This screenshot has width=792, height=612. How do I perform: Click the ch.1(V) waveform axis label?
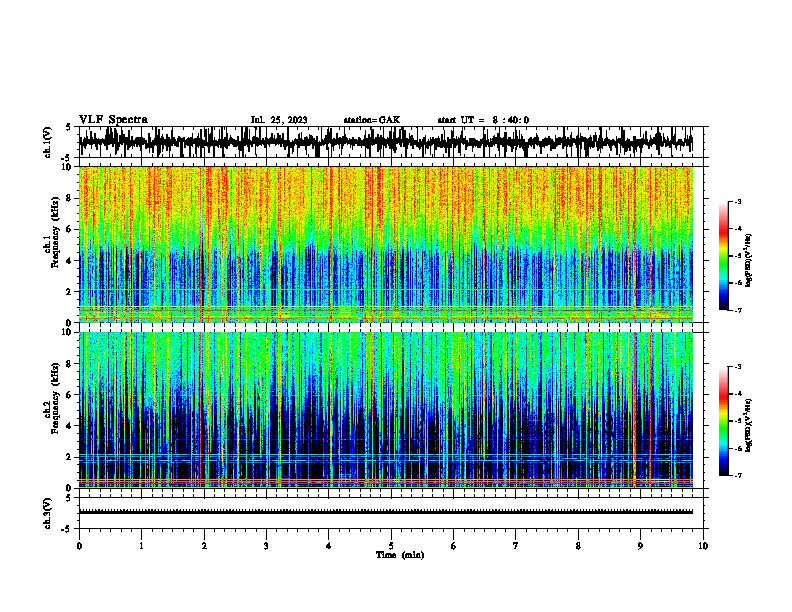point(47,142)
